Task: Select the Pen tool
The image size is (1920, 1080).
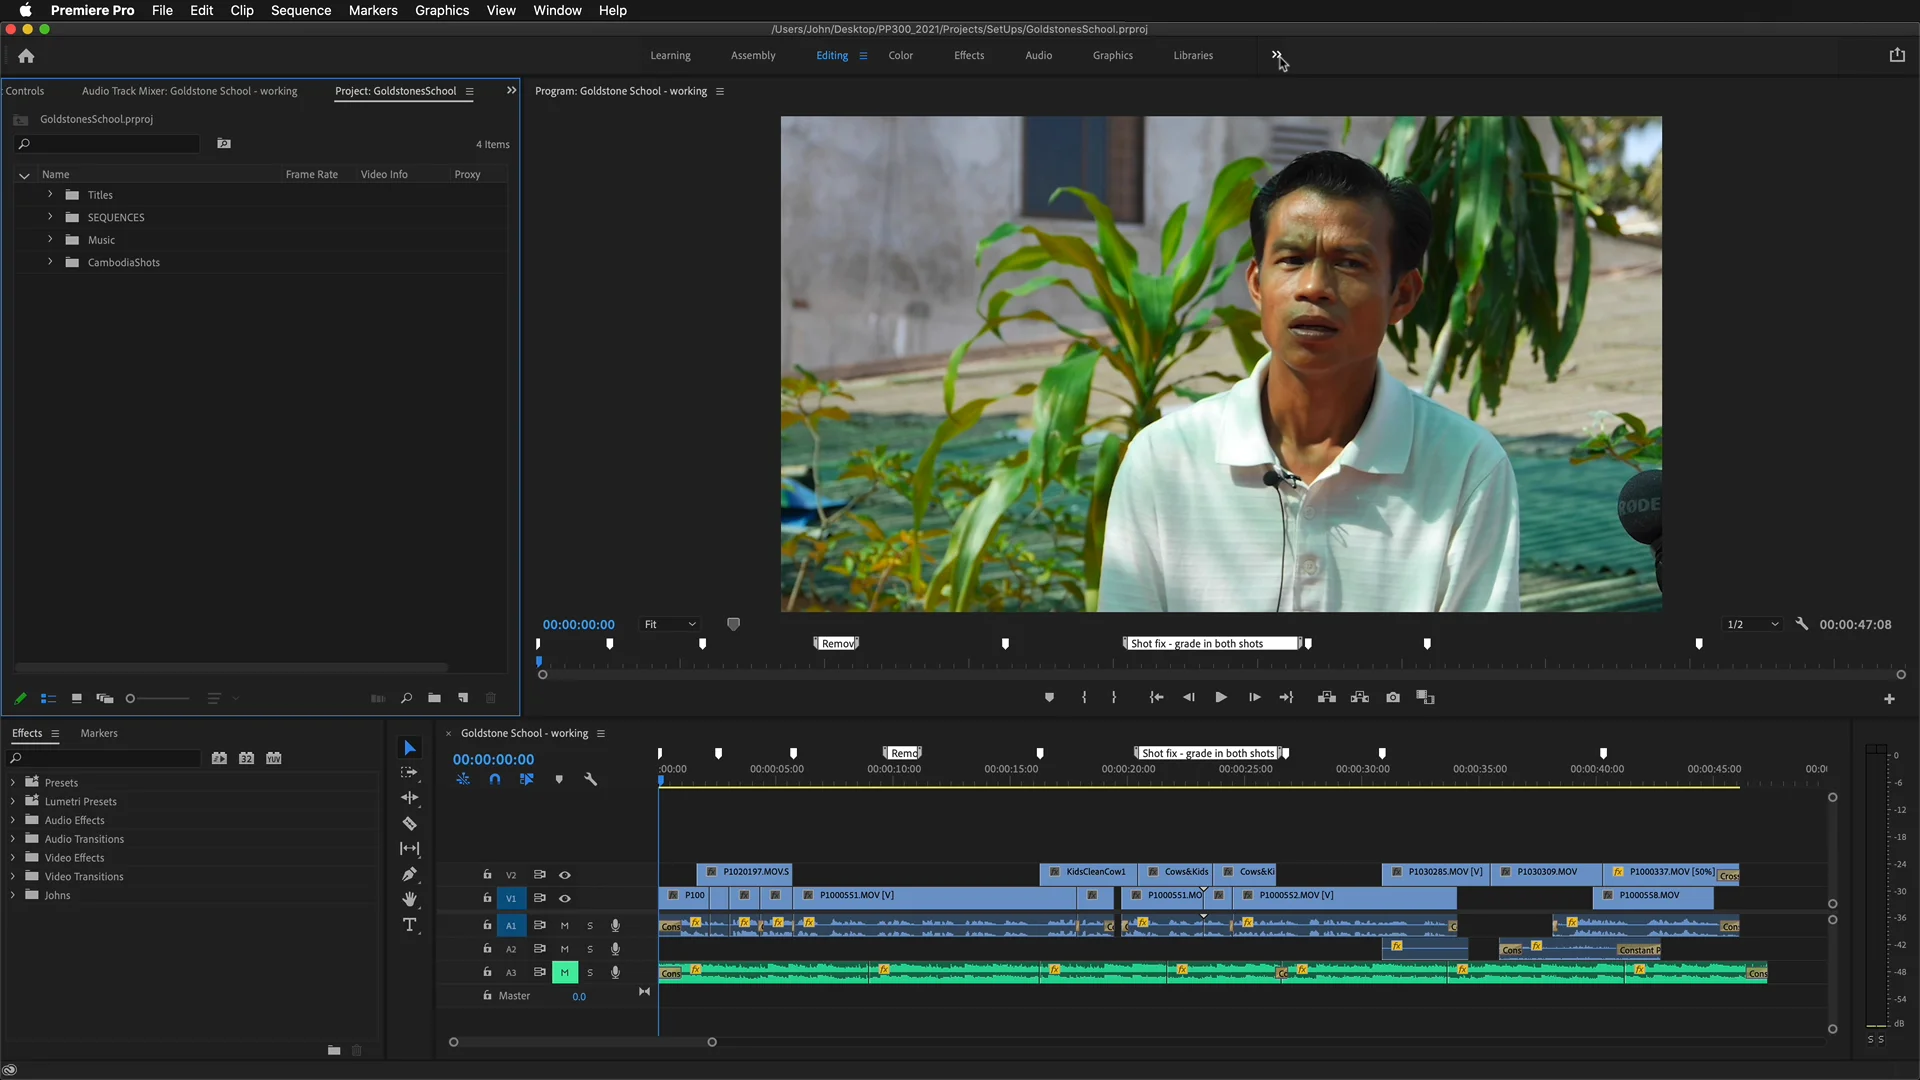Action: (x=409, y=874)
